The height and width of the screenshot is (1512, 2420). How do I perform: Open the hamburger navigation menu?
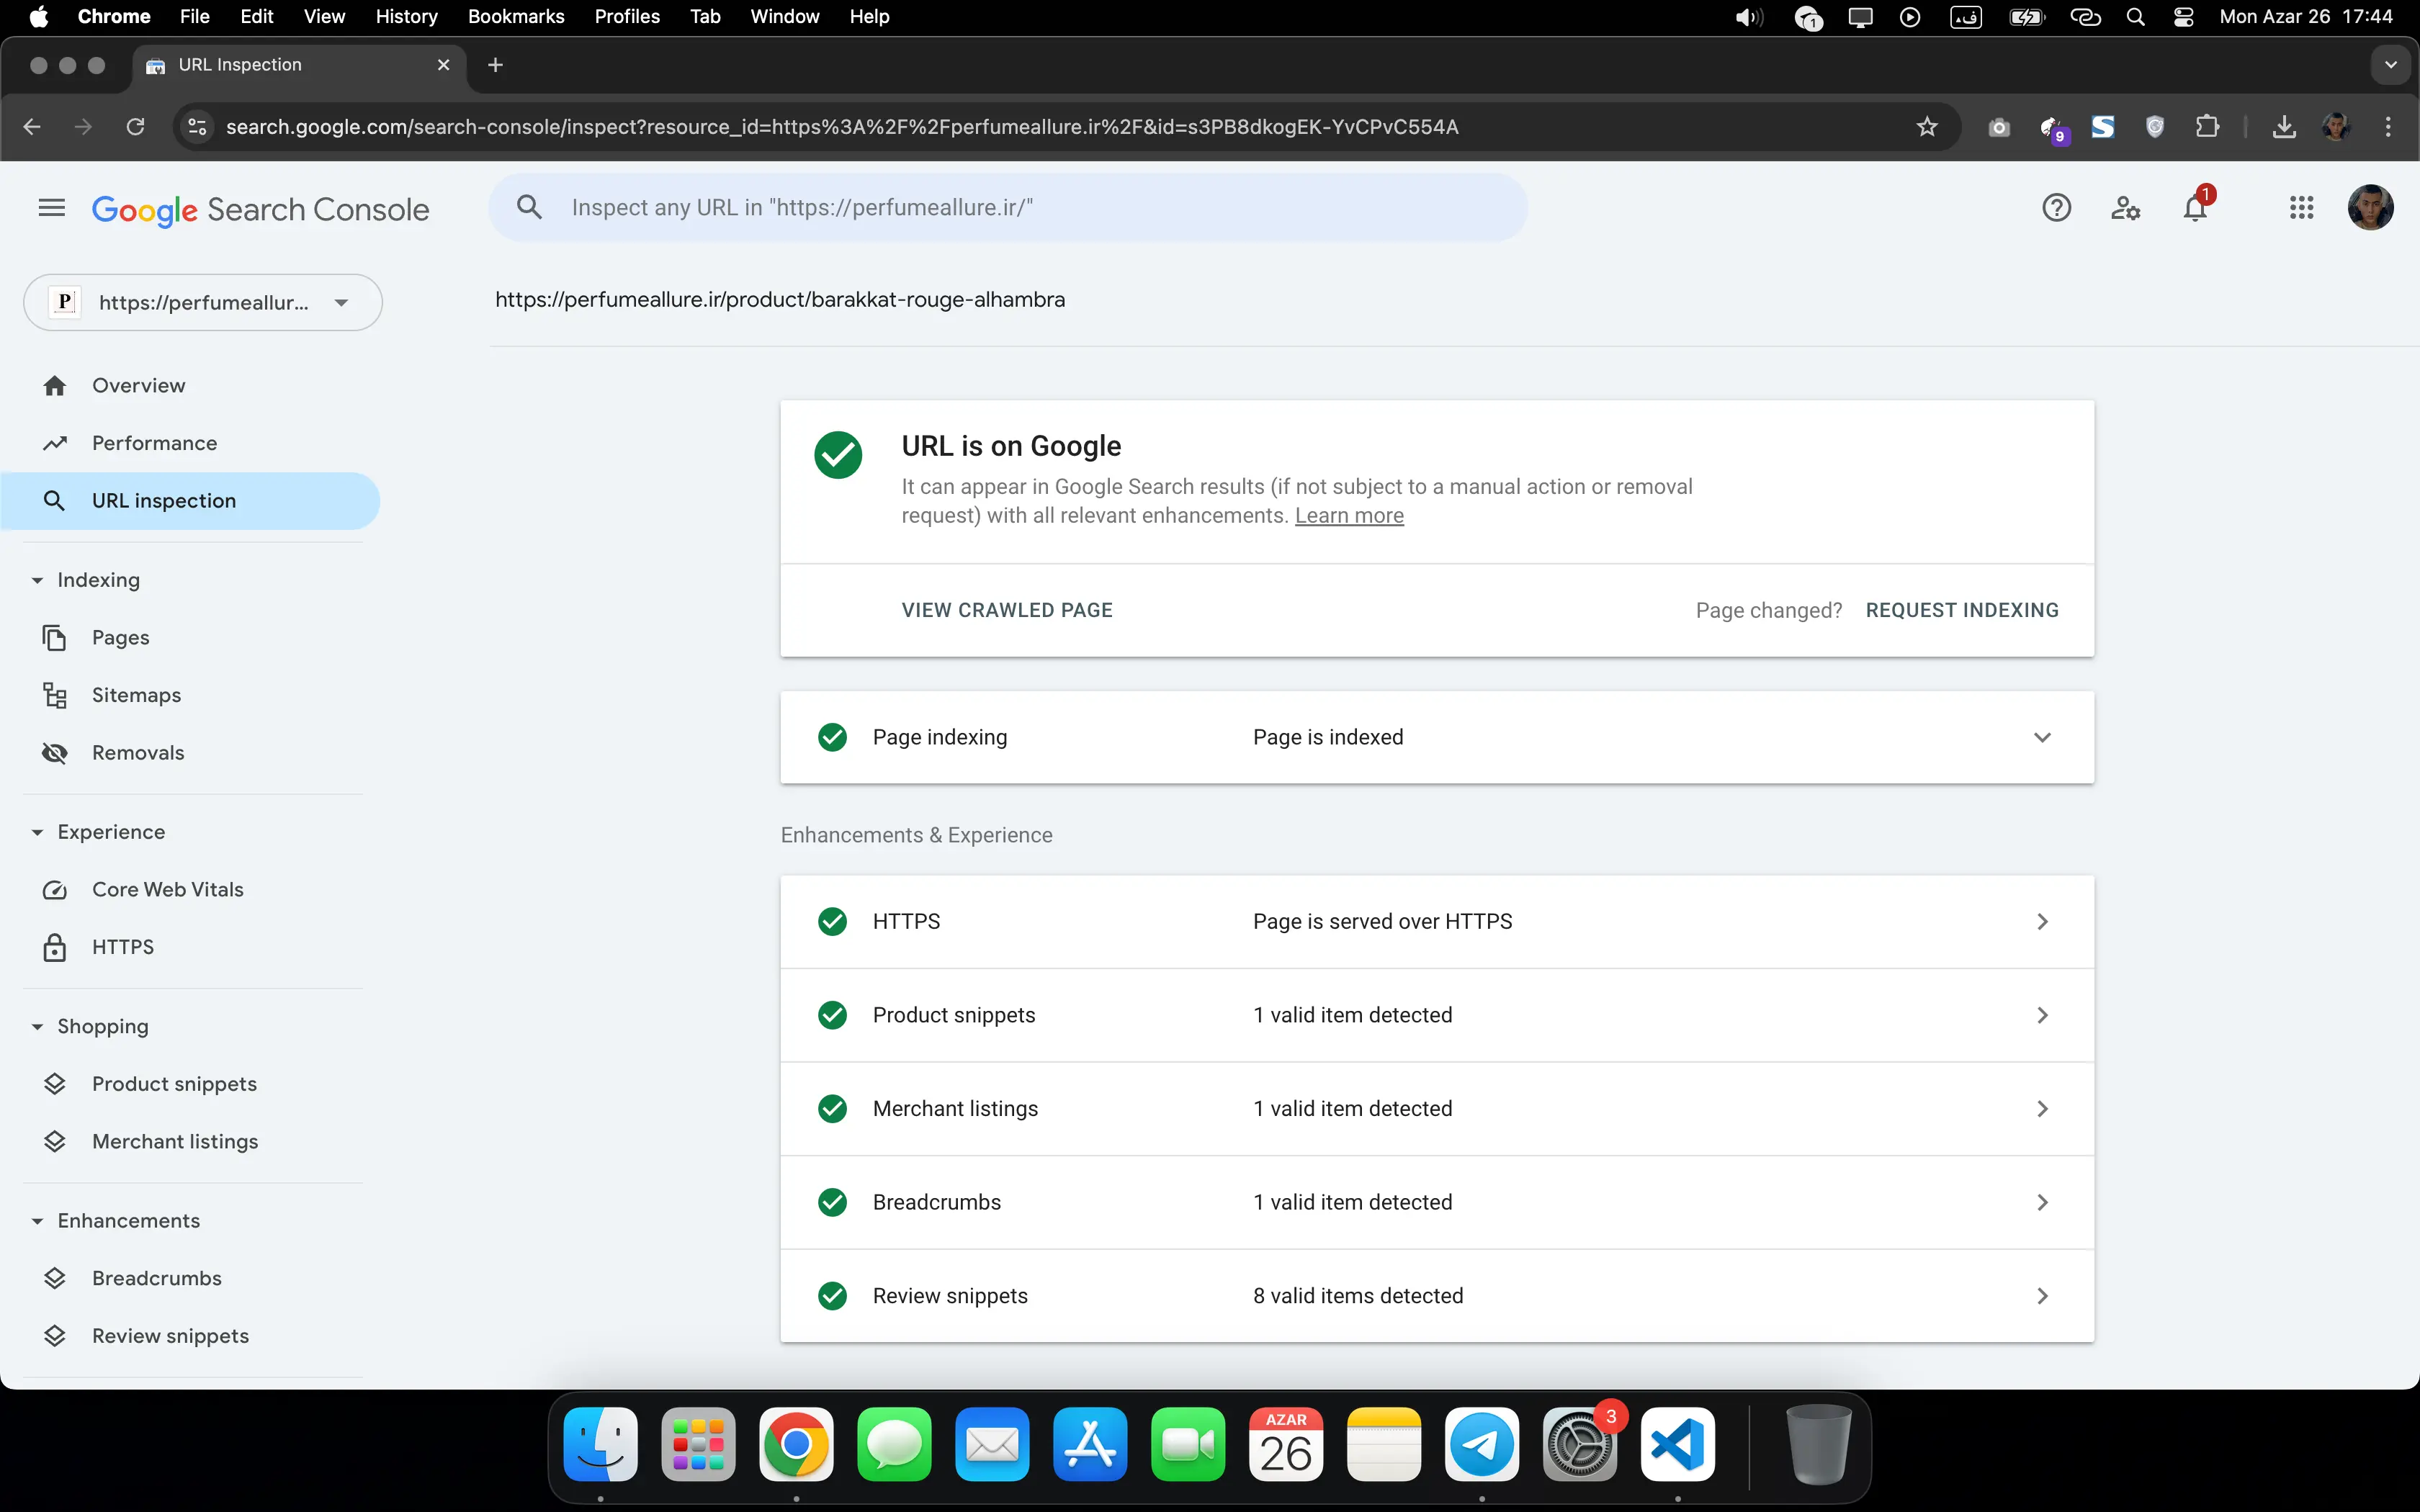pos(51,208)
